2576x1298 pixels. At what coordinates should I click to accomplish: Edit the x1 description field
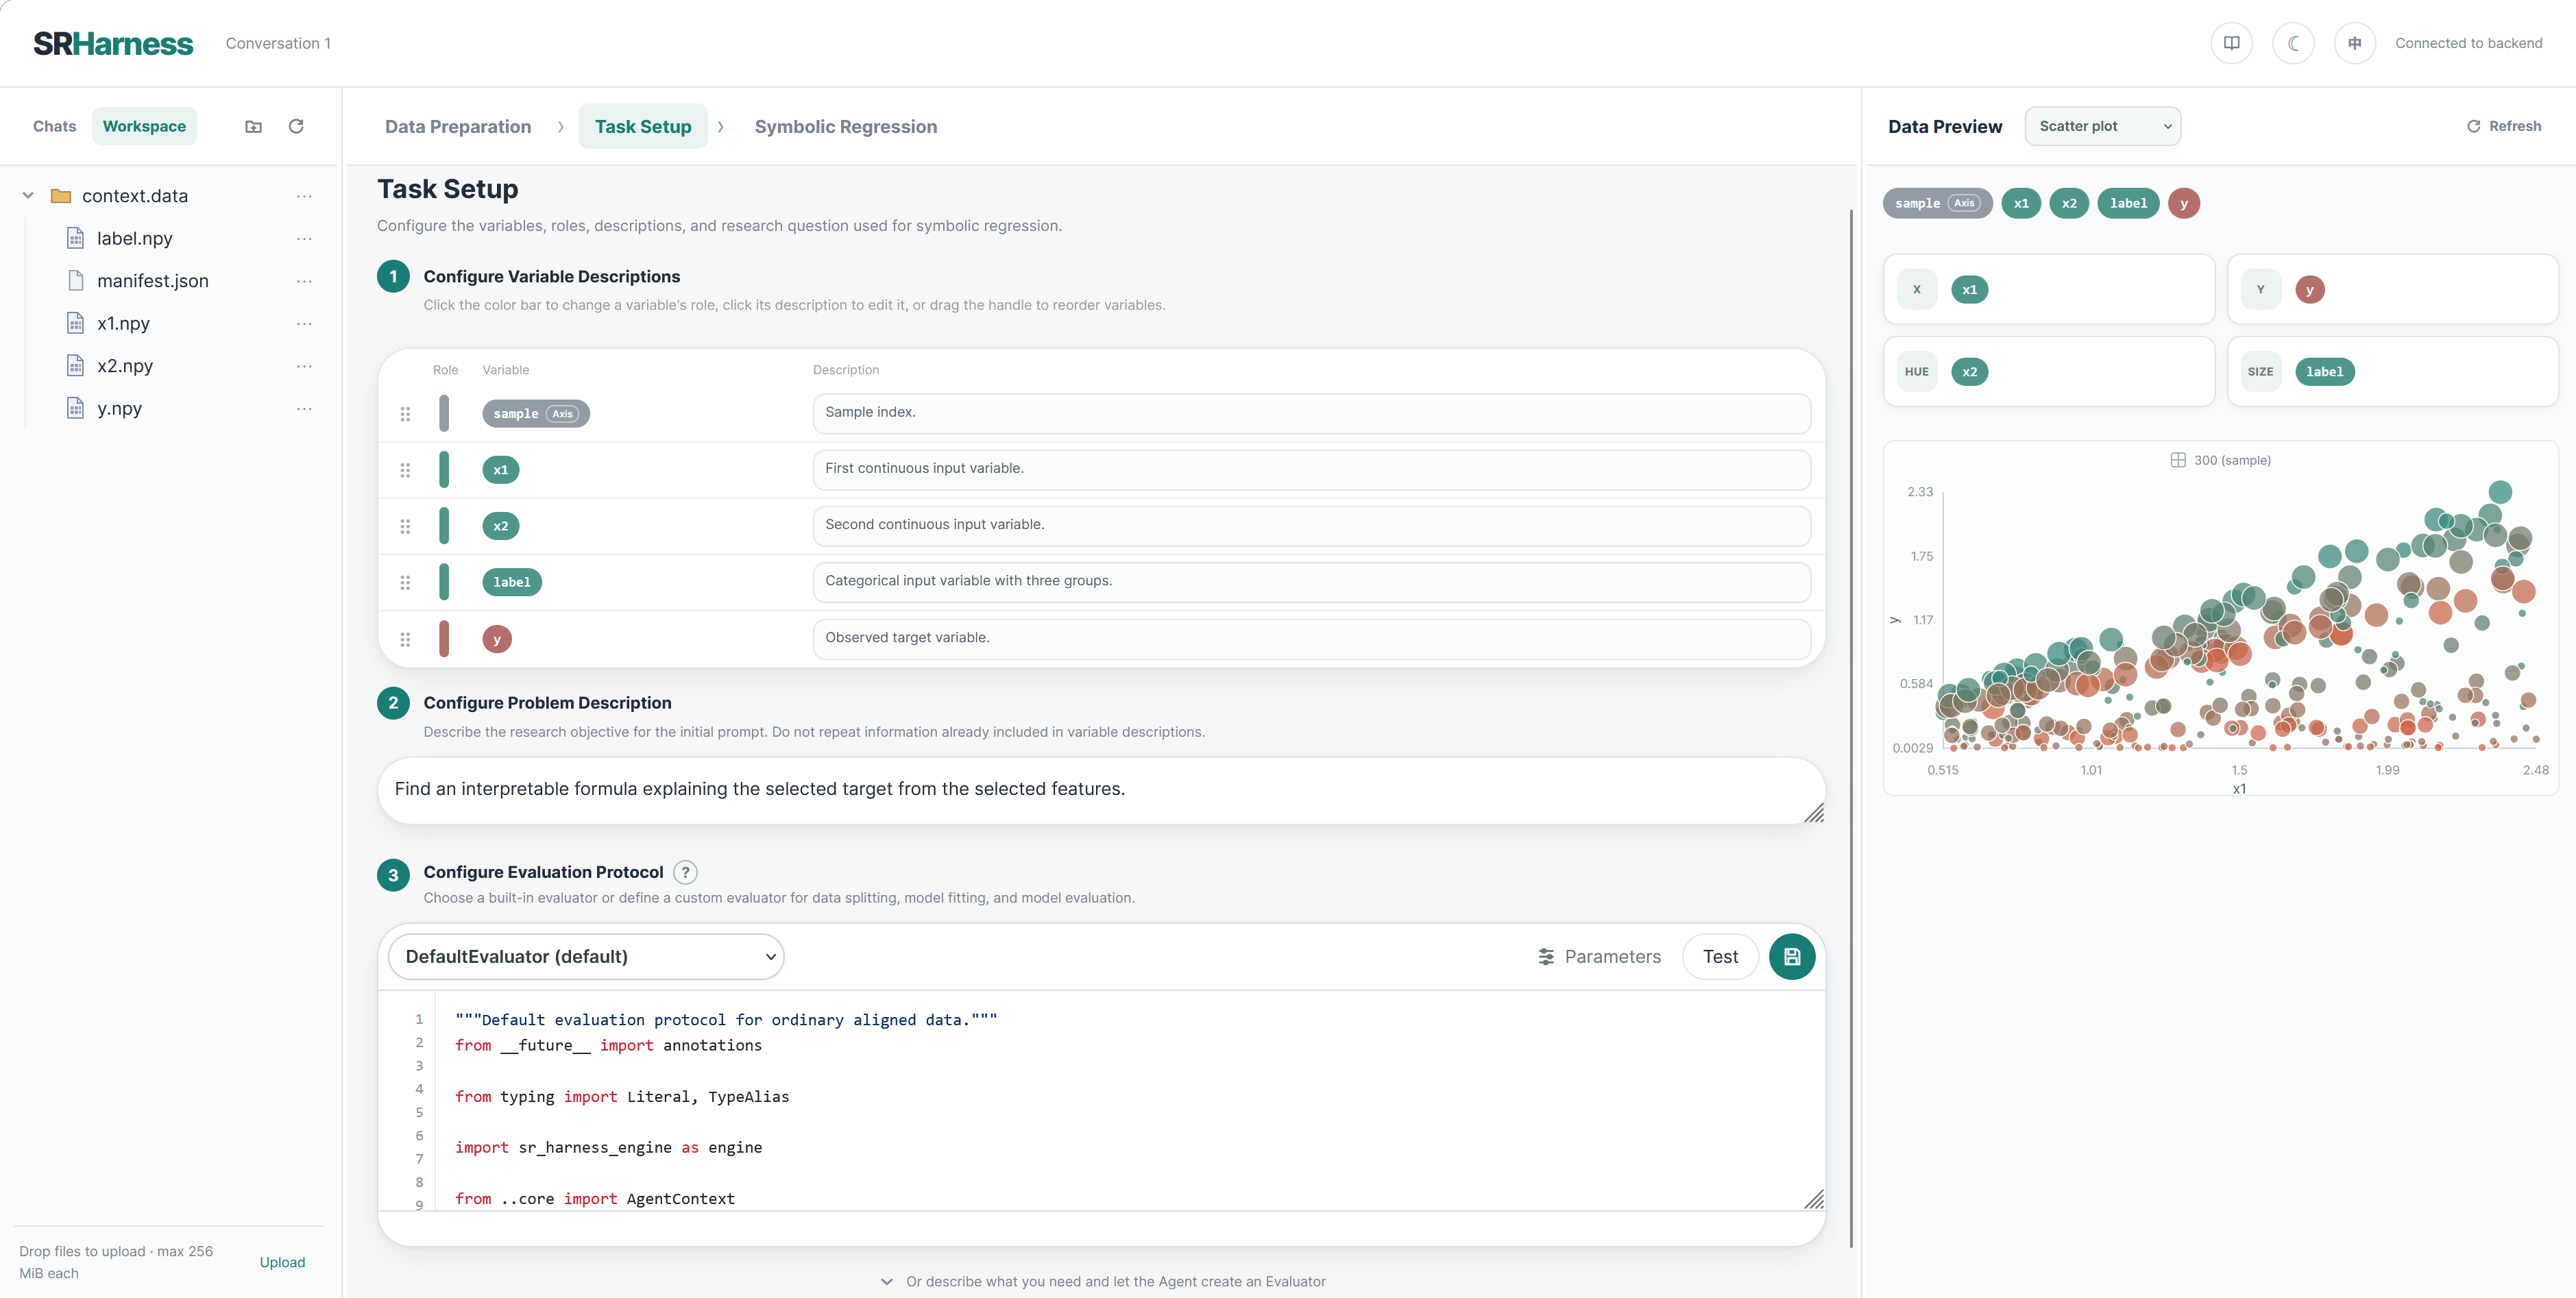coord(1311,469)
